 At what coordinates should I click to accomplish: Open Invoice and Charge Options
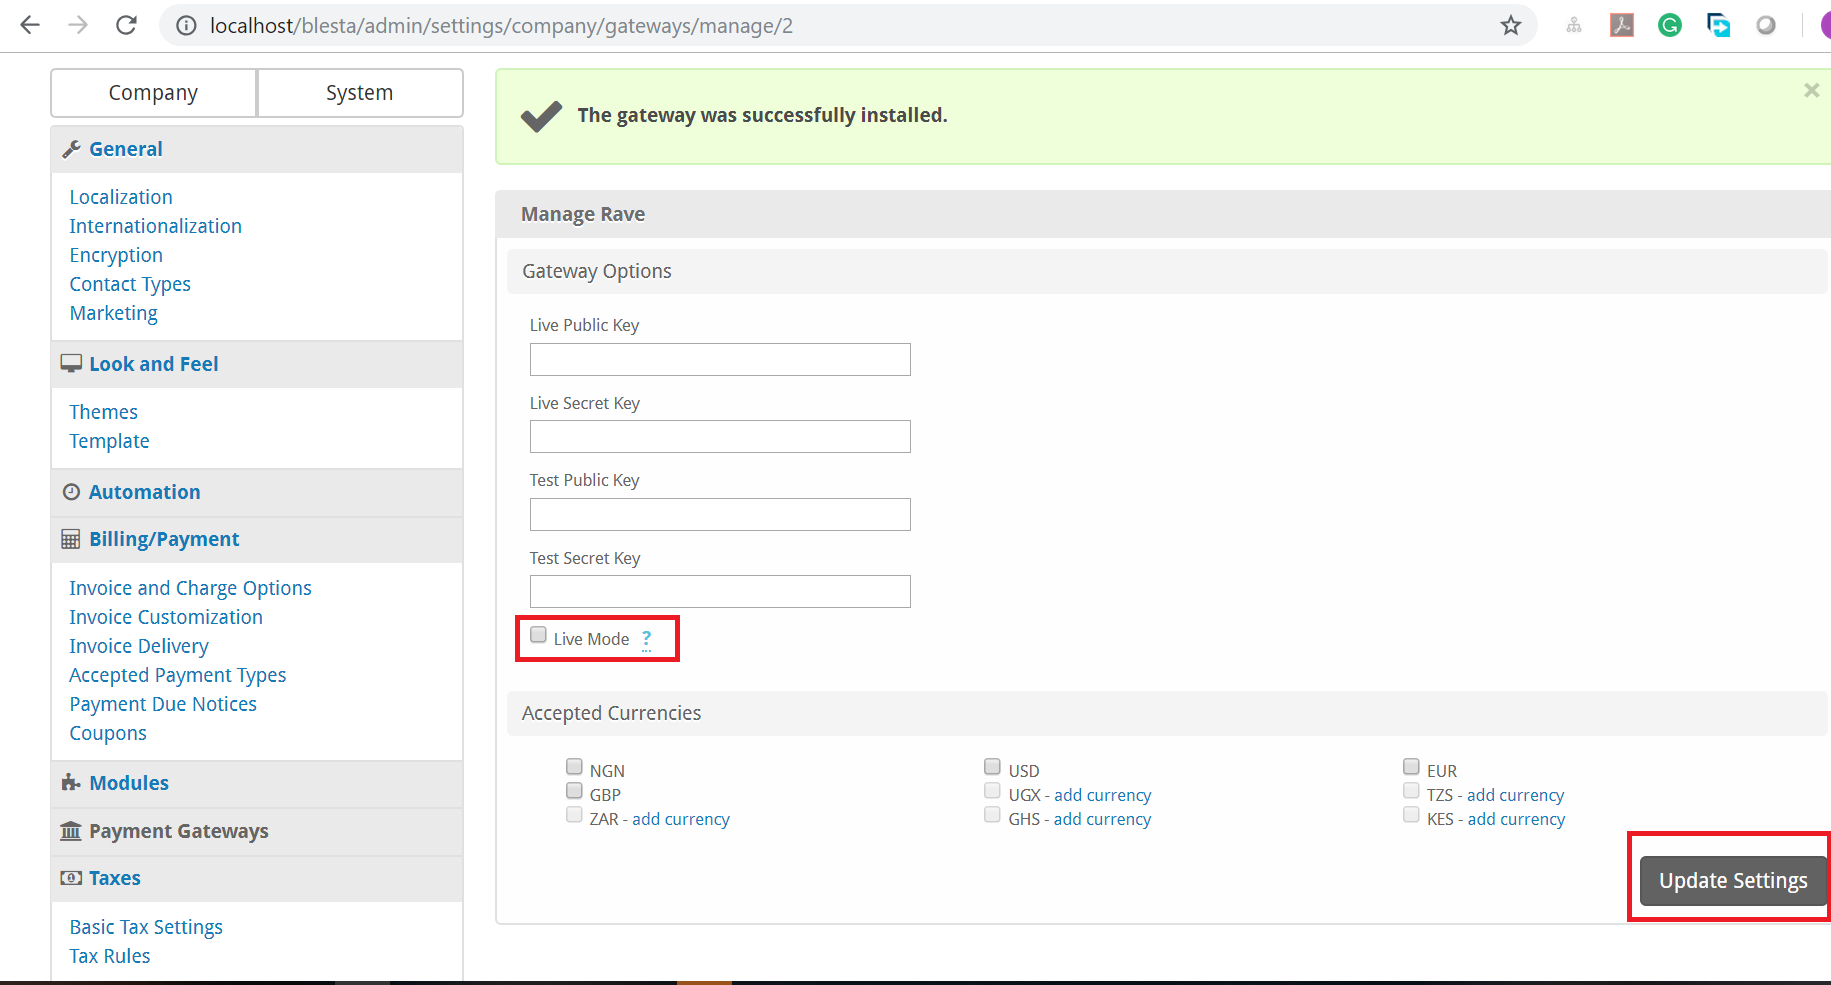[191, 588]
